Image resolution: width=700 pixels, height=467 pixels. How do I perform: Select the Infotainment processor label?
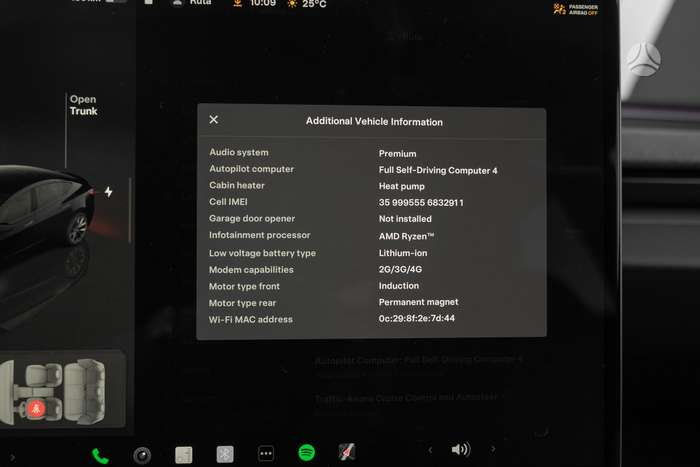259,235
